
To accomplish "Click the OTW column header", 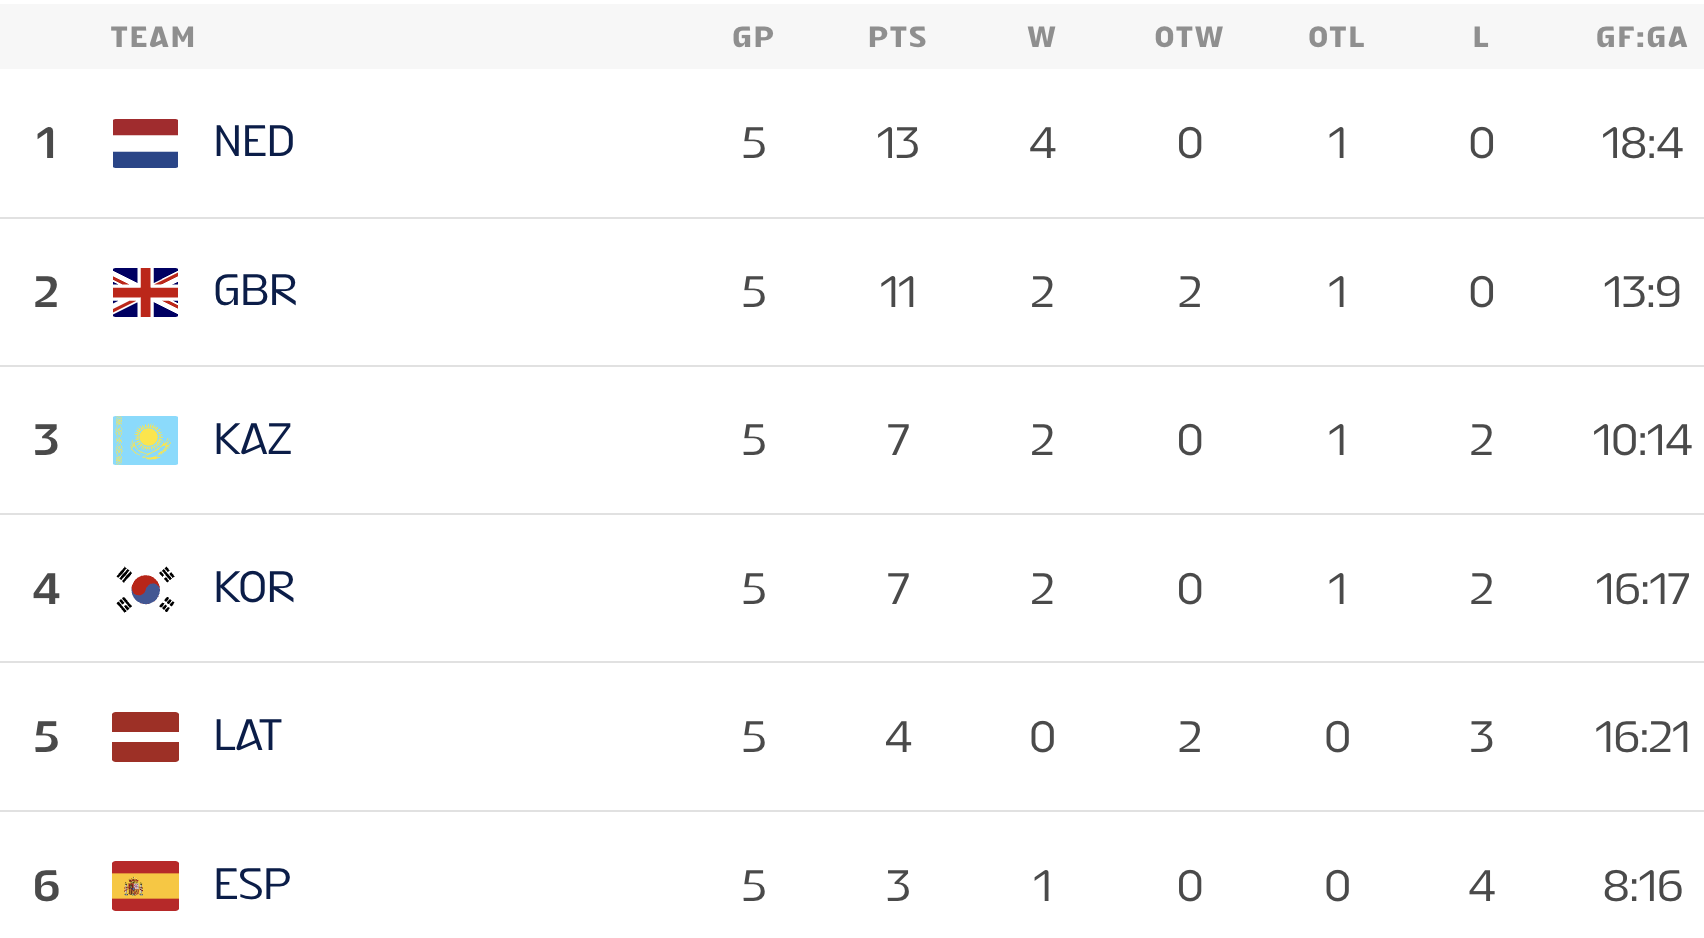I will click(1189, 37).
